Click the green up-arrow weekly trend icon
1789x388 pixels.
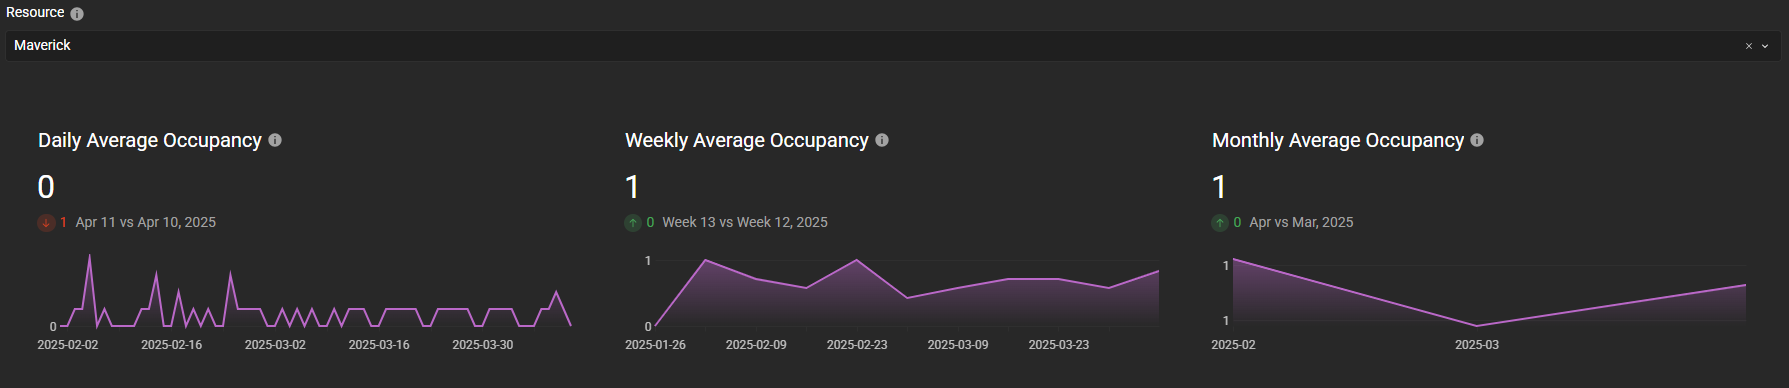[x=633, y=223]
